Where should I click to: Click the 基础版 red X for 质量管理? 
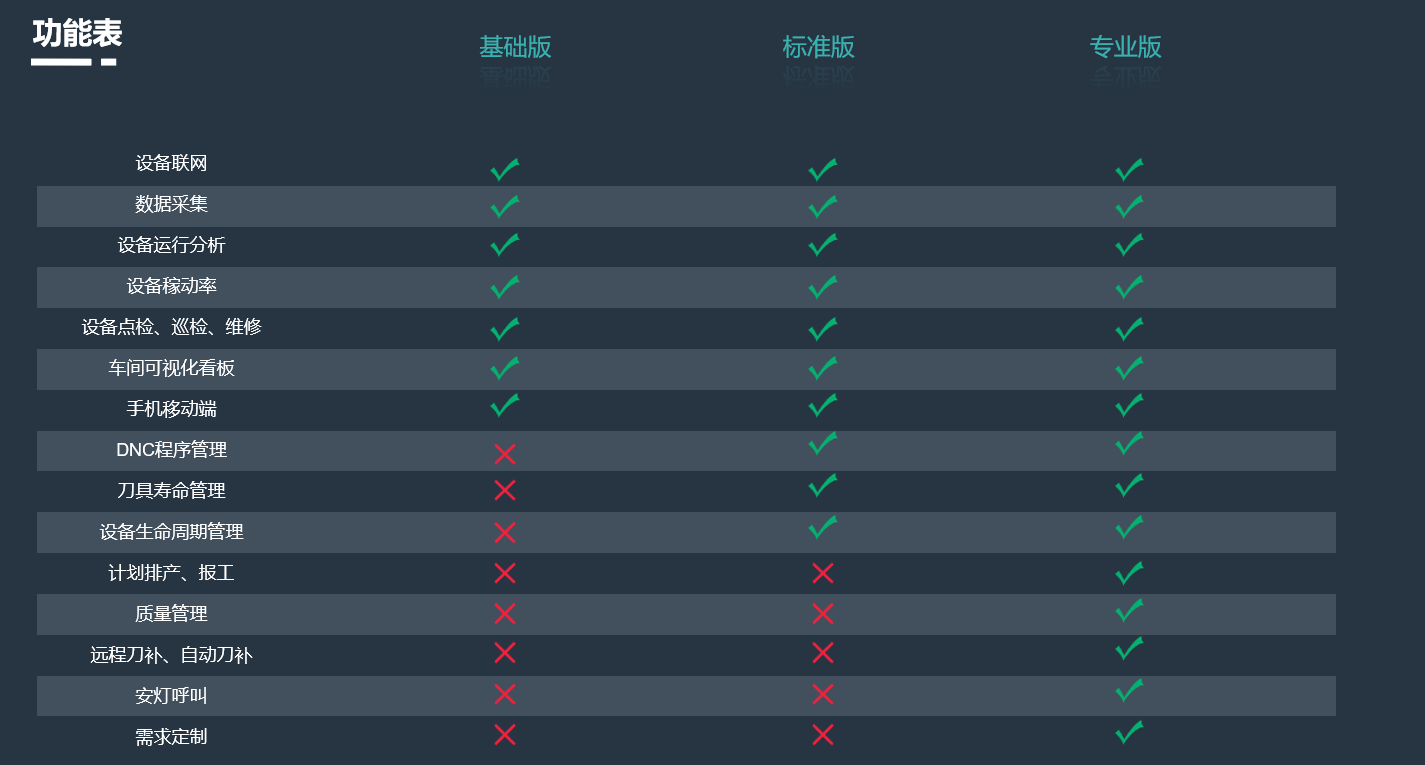click(505, 613)
